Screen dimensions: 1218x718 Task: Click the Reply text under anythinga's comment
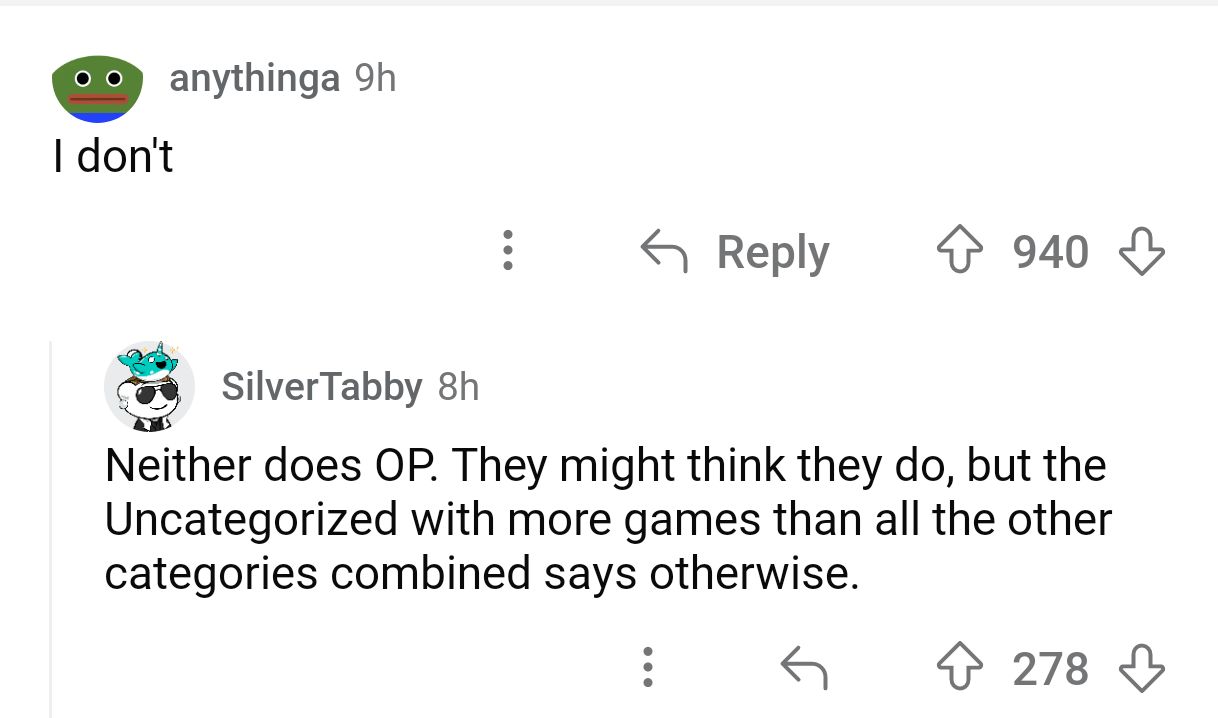[x=773, y=252]
